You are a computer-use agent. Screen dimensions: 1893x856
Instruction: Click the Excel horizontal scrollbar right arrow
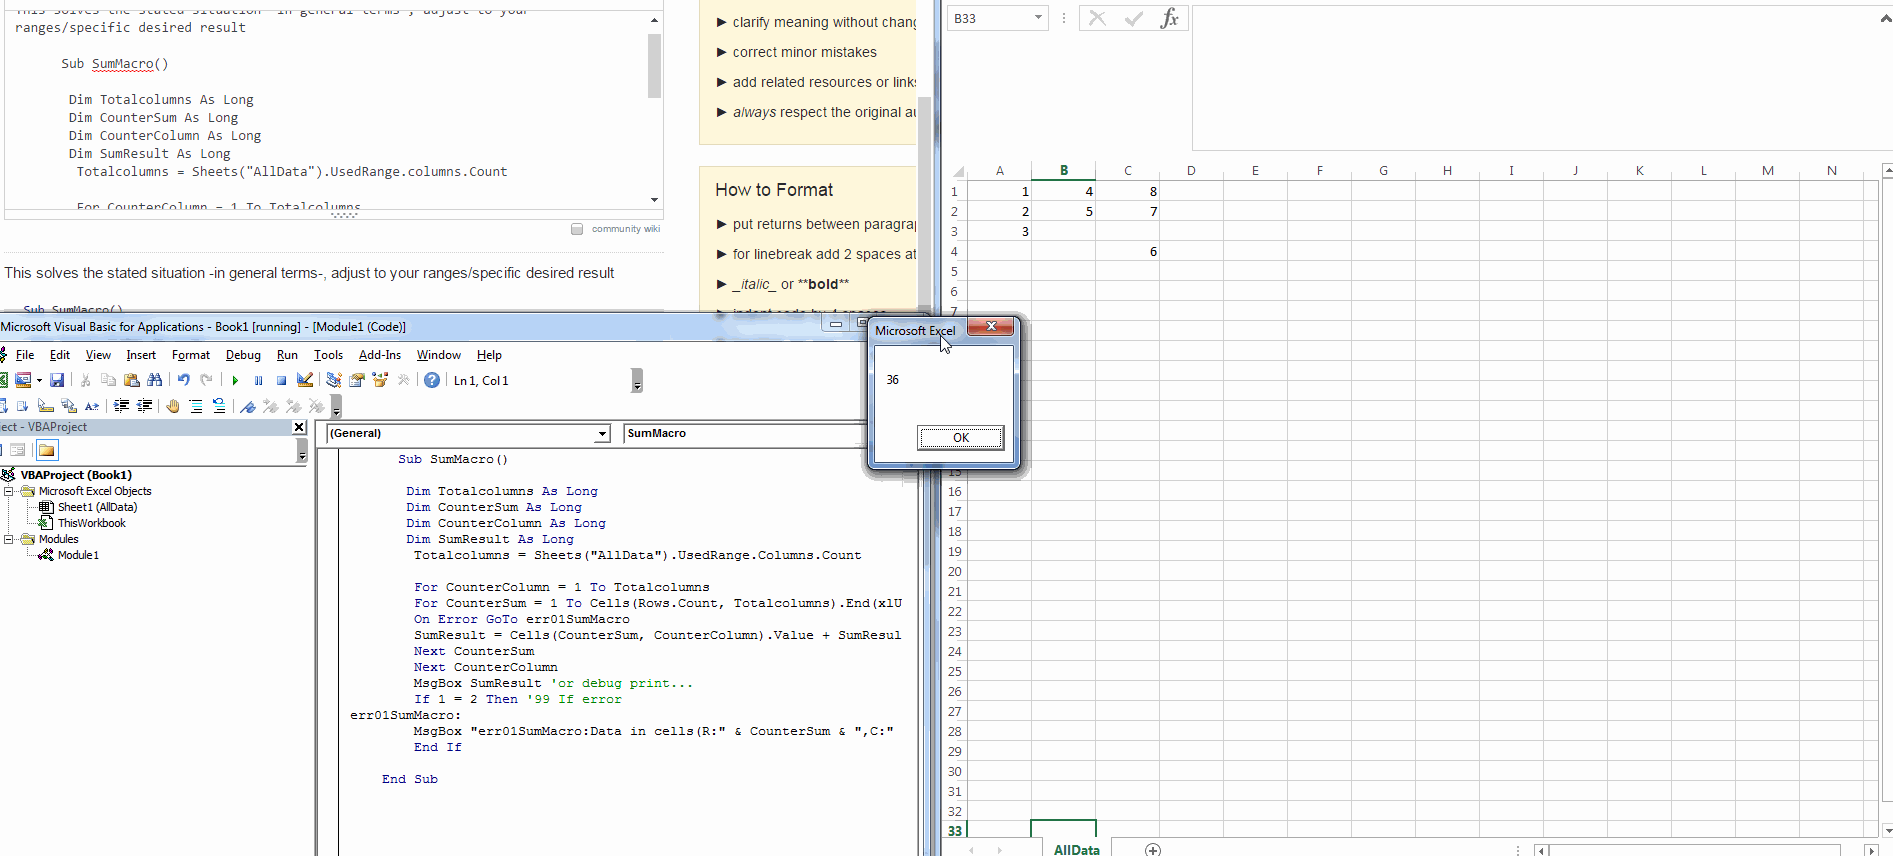coord(1871,850)
